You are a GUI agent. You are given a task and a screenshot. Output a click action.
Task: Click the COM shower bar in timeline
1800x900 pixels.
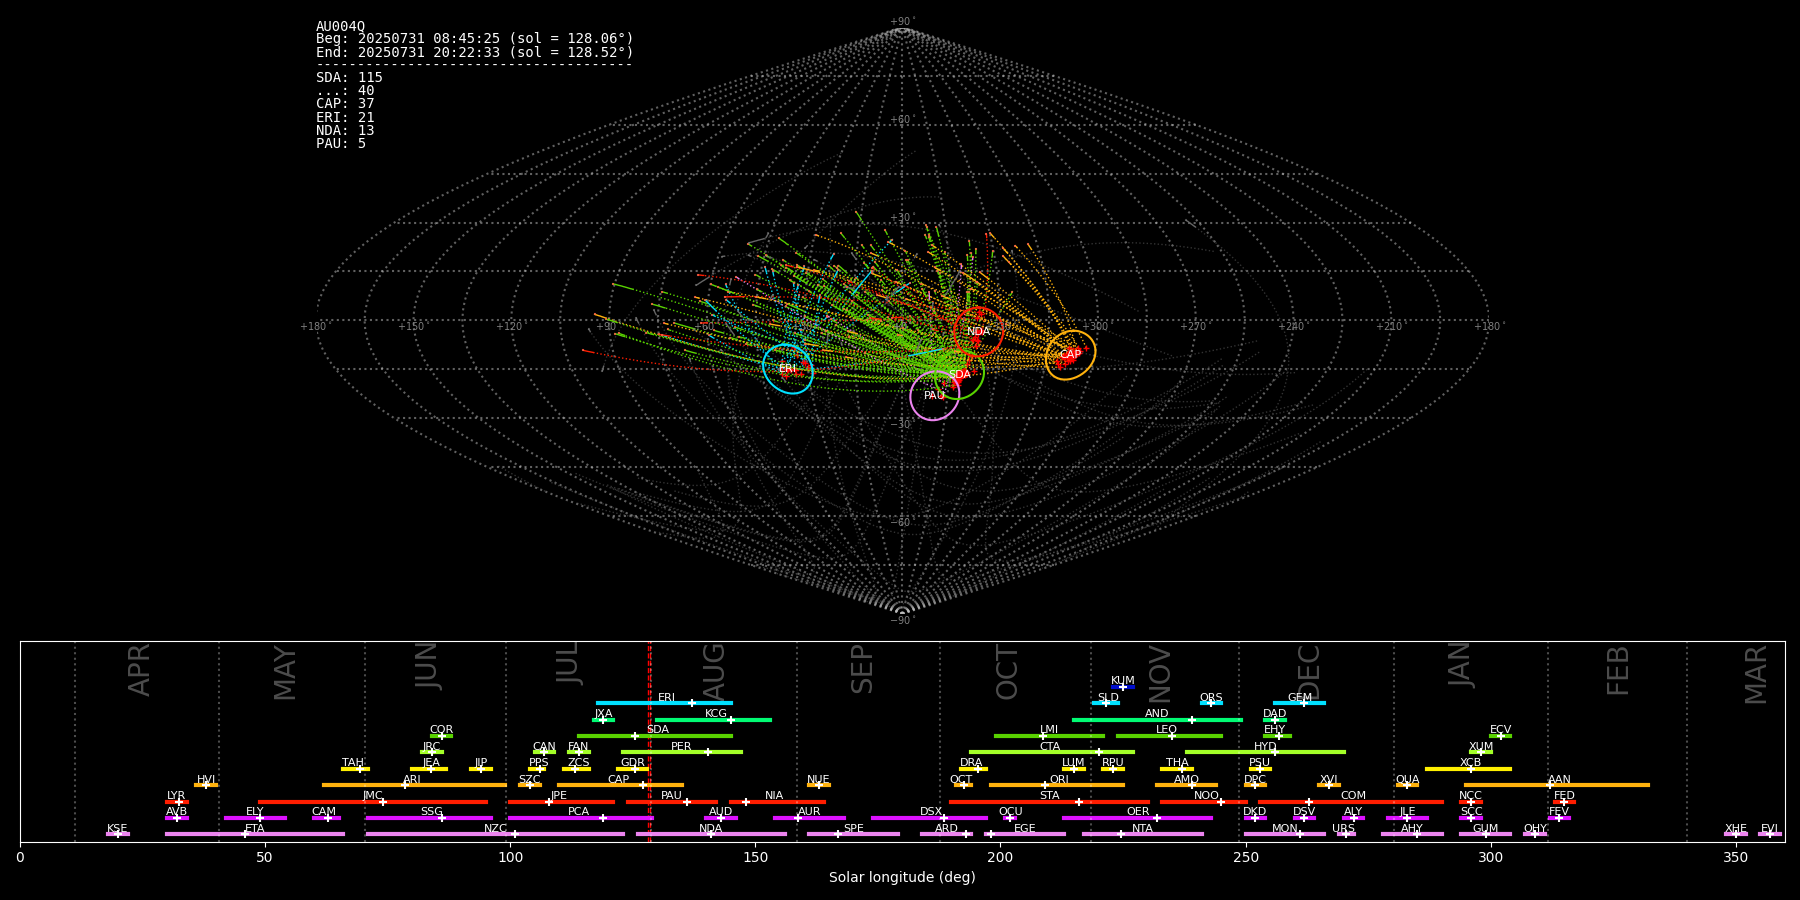pyautogui.click(x=1351, y=801)
